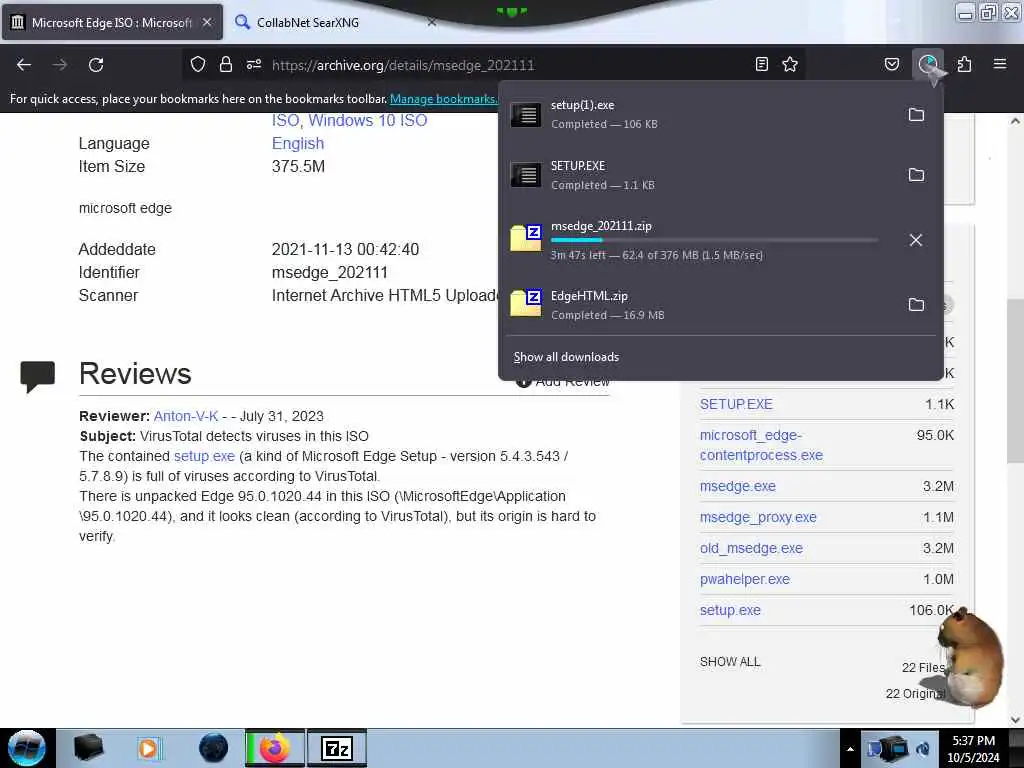Open the black box taskbar application
The height and width of the screenshot is (768, 1024).
click(x=88, y=748)
